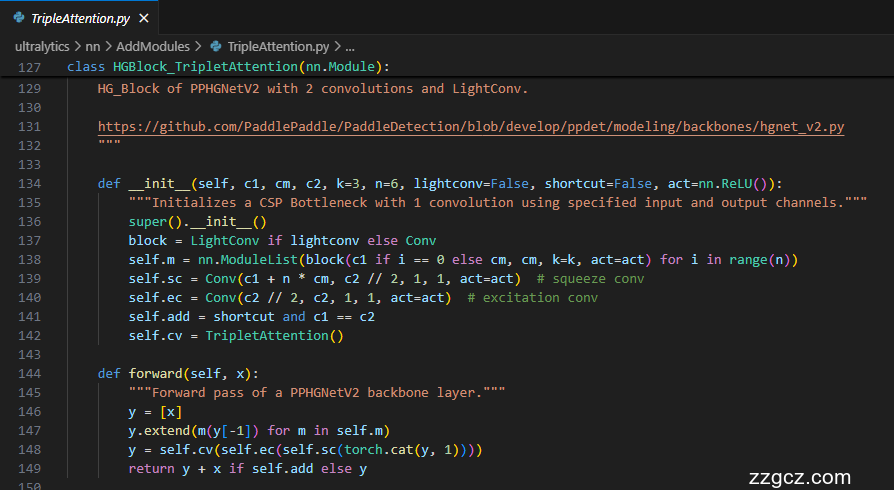Viewport: 894px width, 490px height.
Task: Click the '# squeeze conv' comment
Action: pos(590,279)
